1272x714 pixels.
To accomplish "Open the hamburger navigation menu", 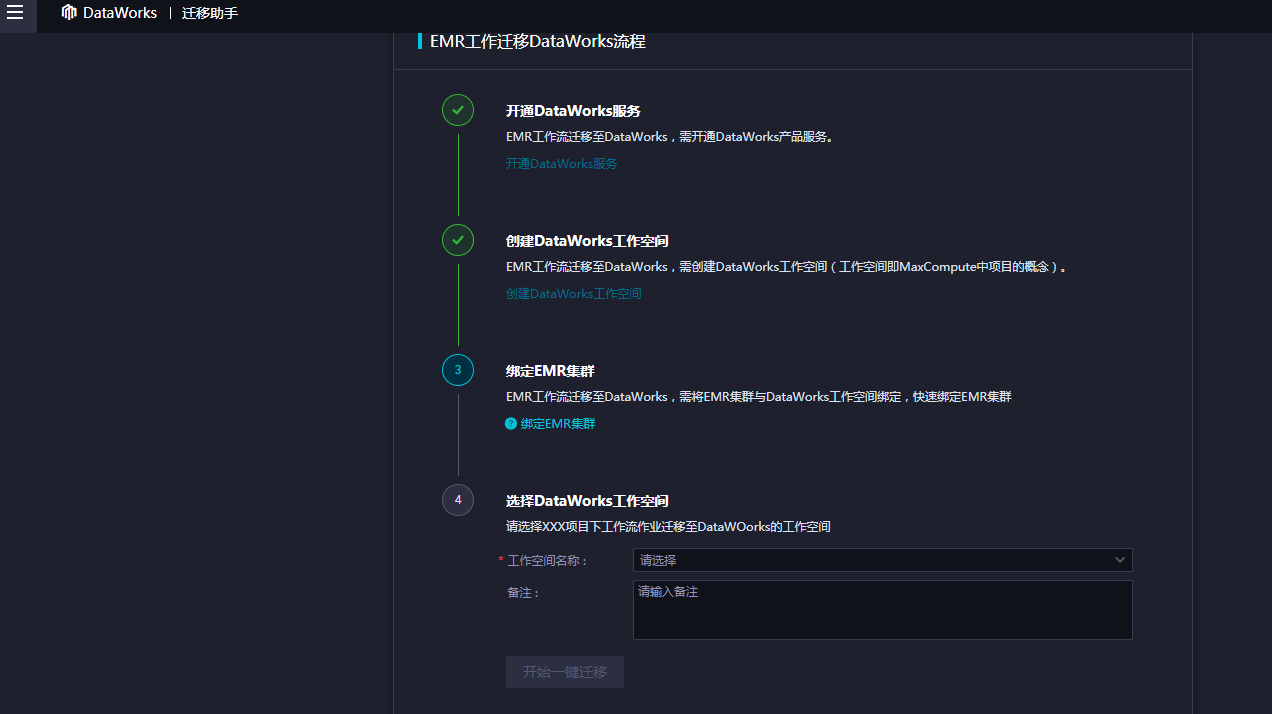I will [x=15, y=13].
